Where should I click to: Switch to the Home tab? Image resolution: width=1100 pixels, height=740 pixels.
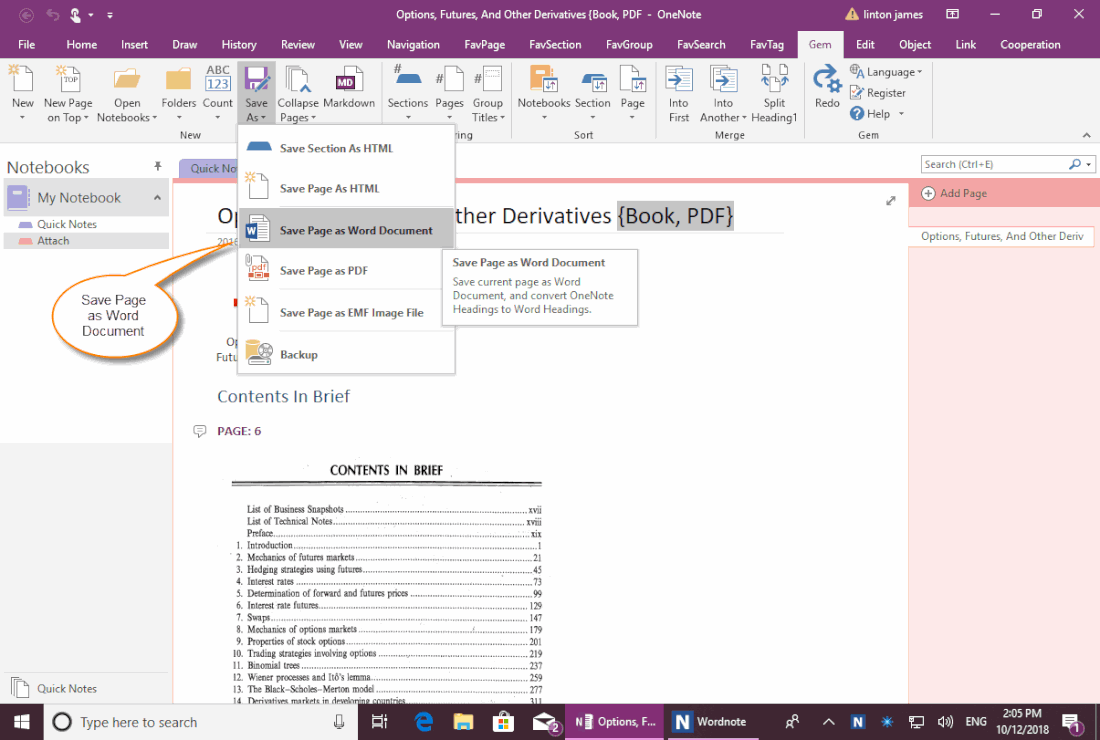click(x=82, y=44)
